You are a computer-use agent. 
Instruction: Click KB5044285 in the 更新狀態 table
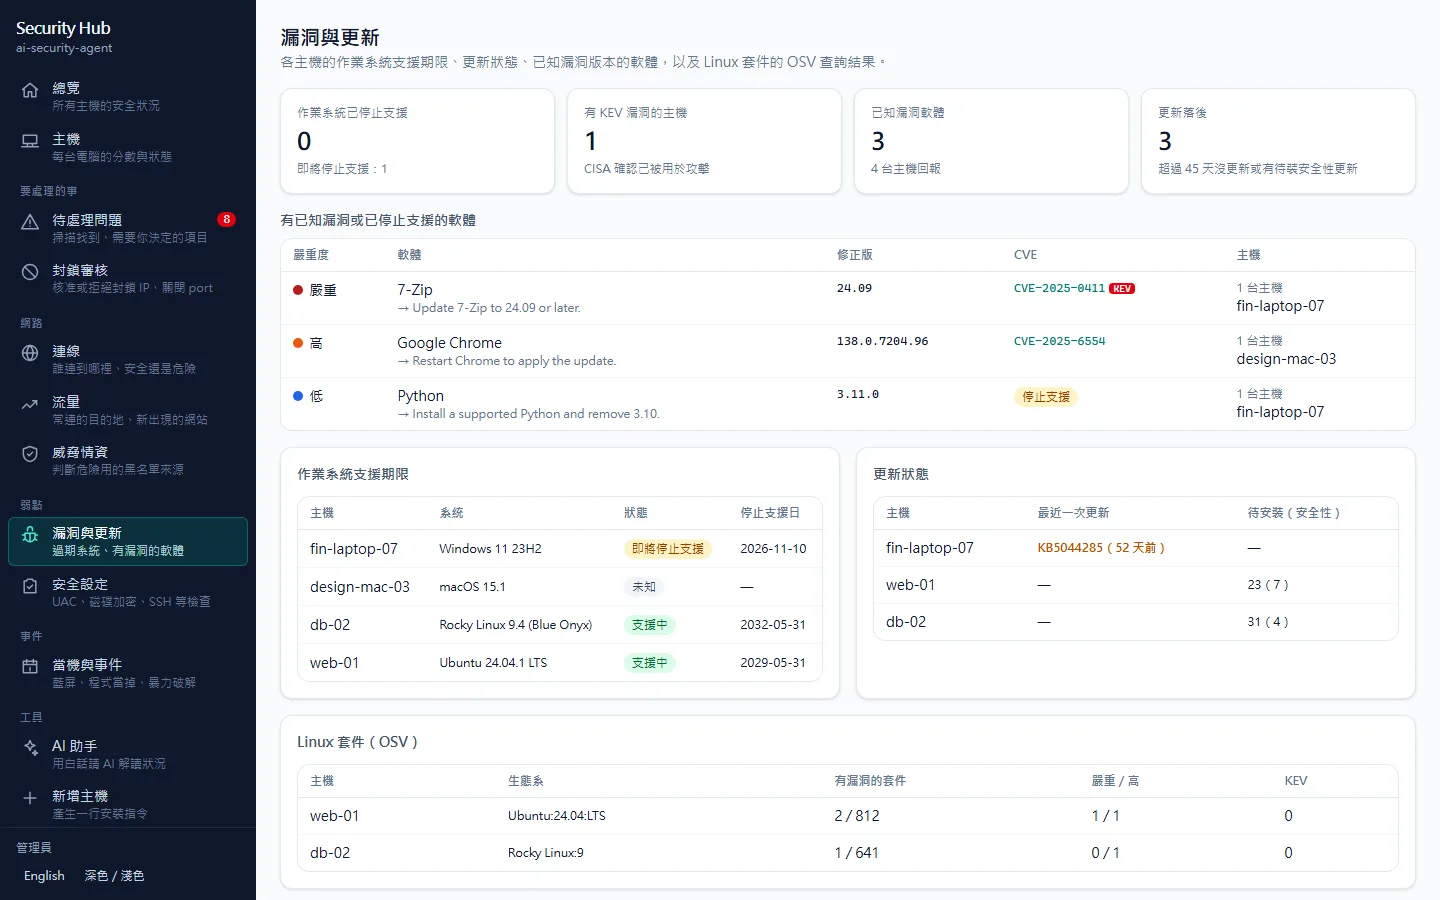(x=1101, y=548)
